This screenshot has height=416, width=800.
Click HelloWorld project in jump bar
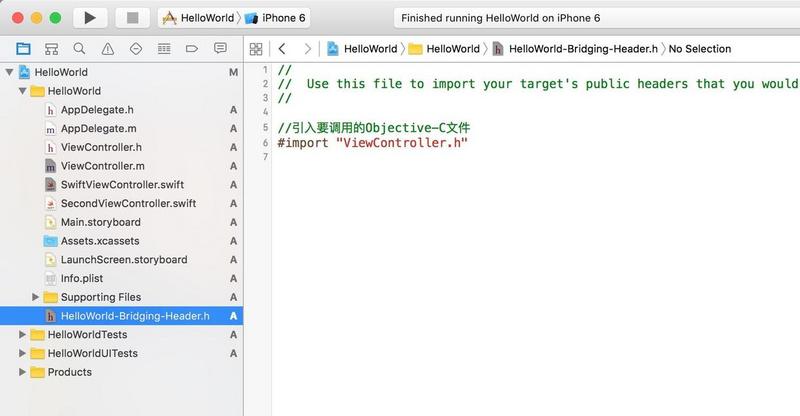coord(362,48)
